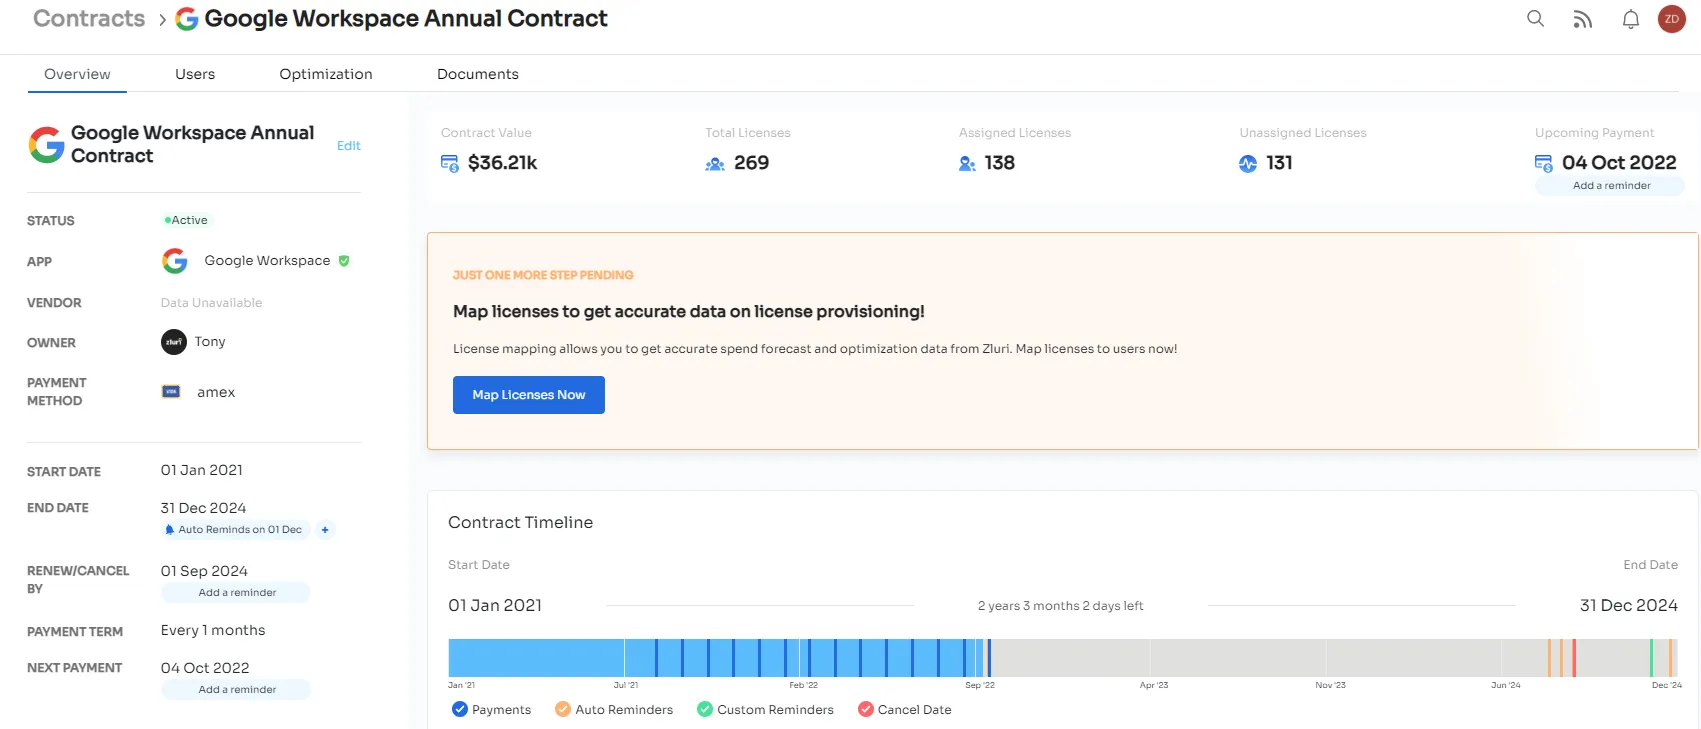Open the Optimization tab

click(326, 74)
